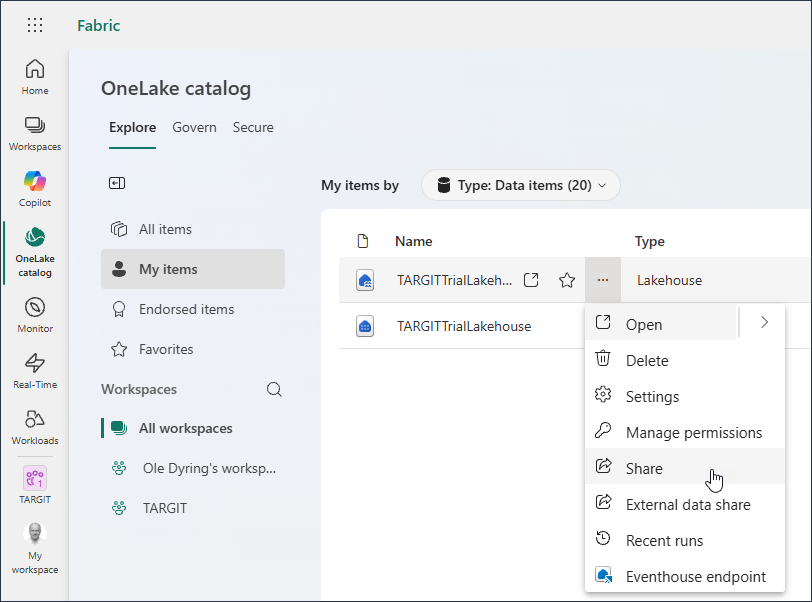Favorite the TARGITTrialLakehouse item with star
This screenshot has height=602, width=812.
point(567,281)
